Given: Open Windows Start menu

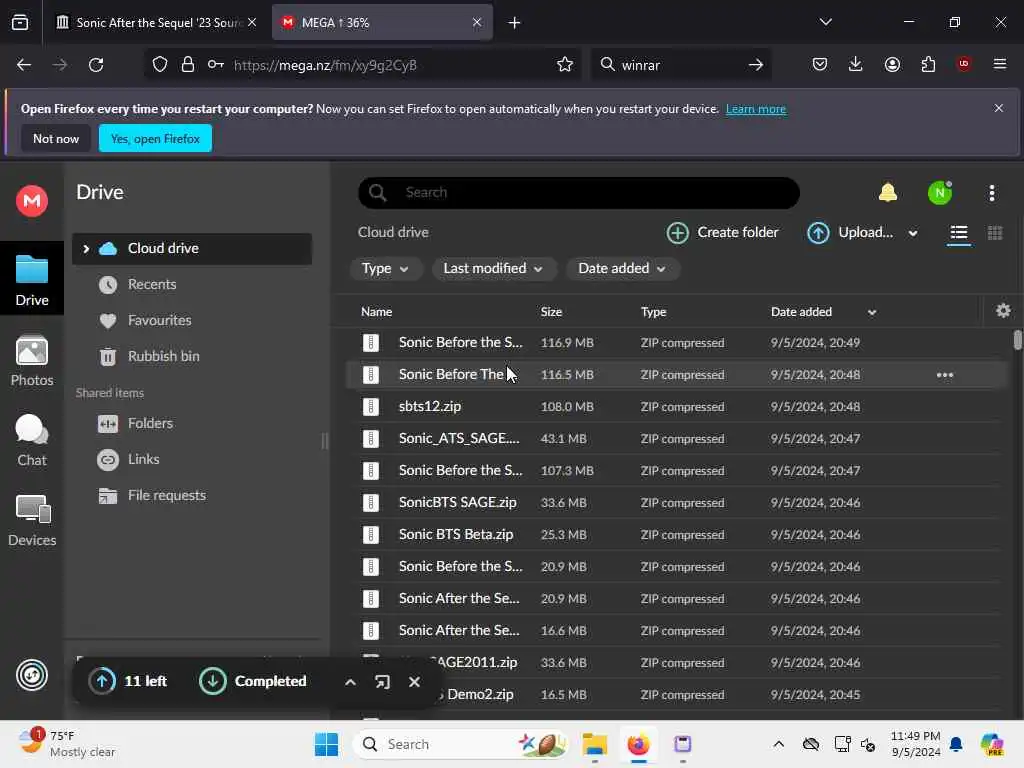Looking at the screenshot, I should tap(326, 744).
